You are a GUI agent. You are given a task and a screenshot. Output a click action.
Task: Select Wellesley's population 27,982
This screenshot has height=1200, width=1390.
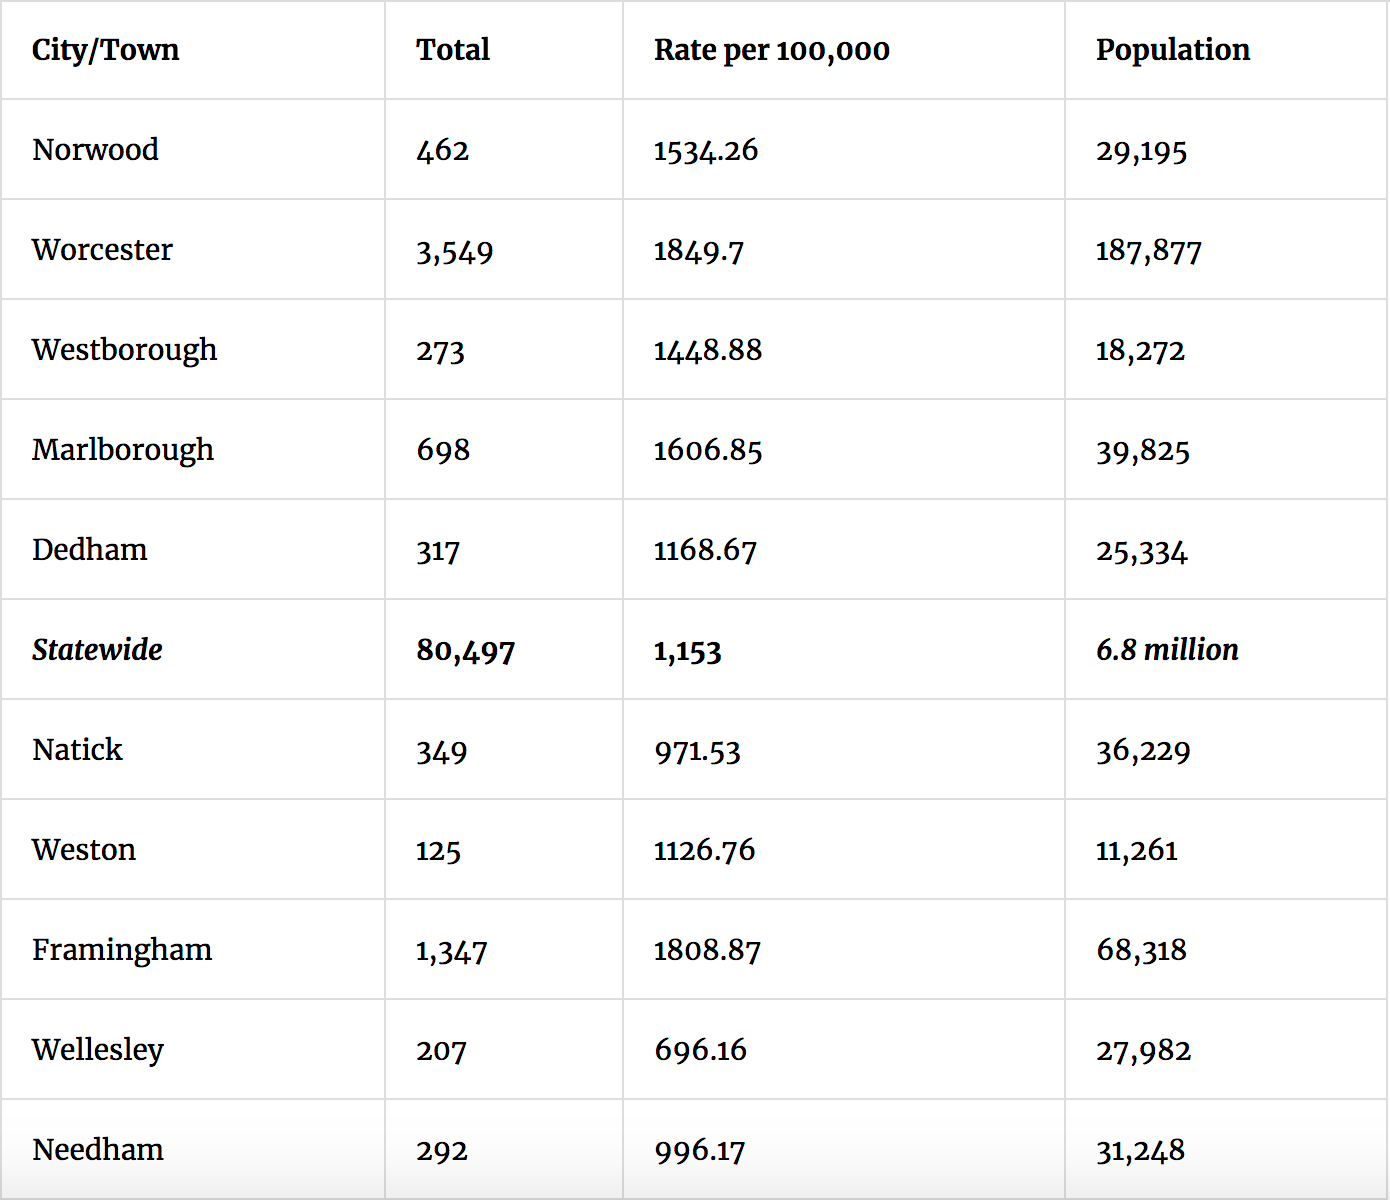[x=1143, y=1051]
